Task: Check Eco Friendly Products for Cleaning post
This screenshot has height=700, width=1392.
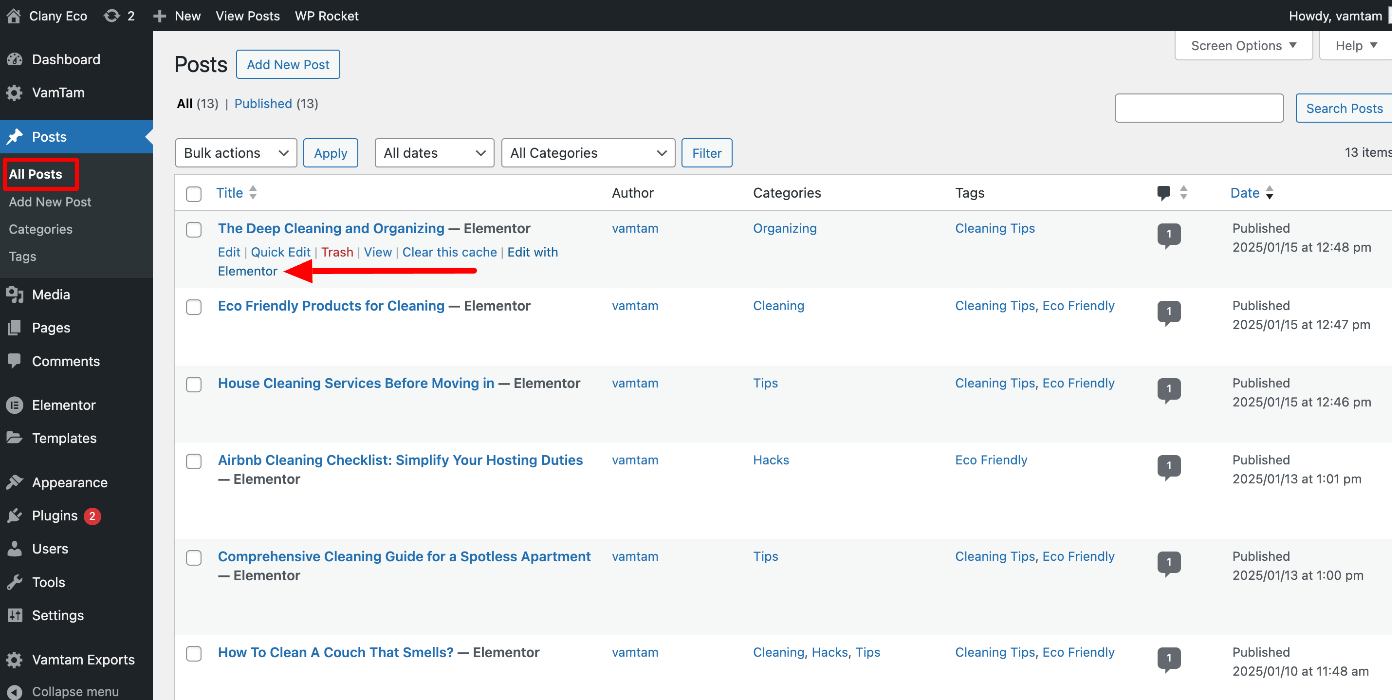Action: pyautogui.click(x=194, y=307)
